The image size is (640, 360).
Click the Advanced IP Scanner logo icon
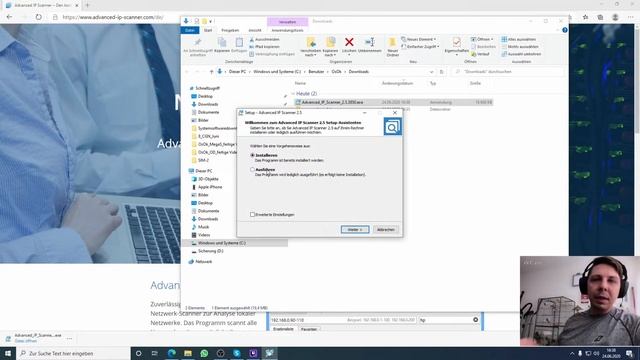[x=392, y=127]
